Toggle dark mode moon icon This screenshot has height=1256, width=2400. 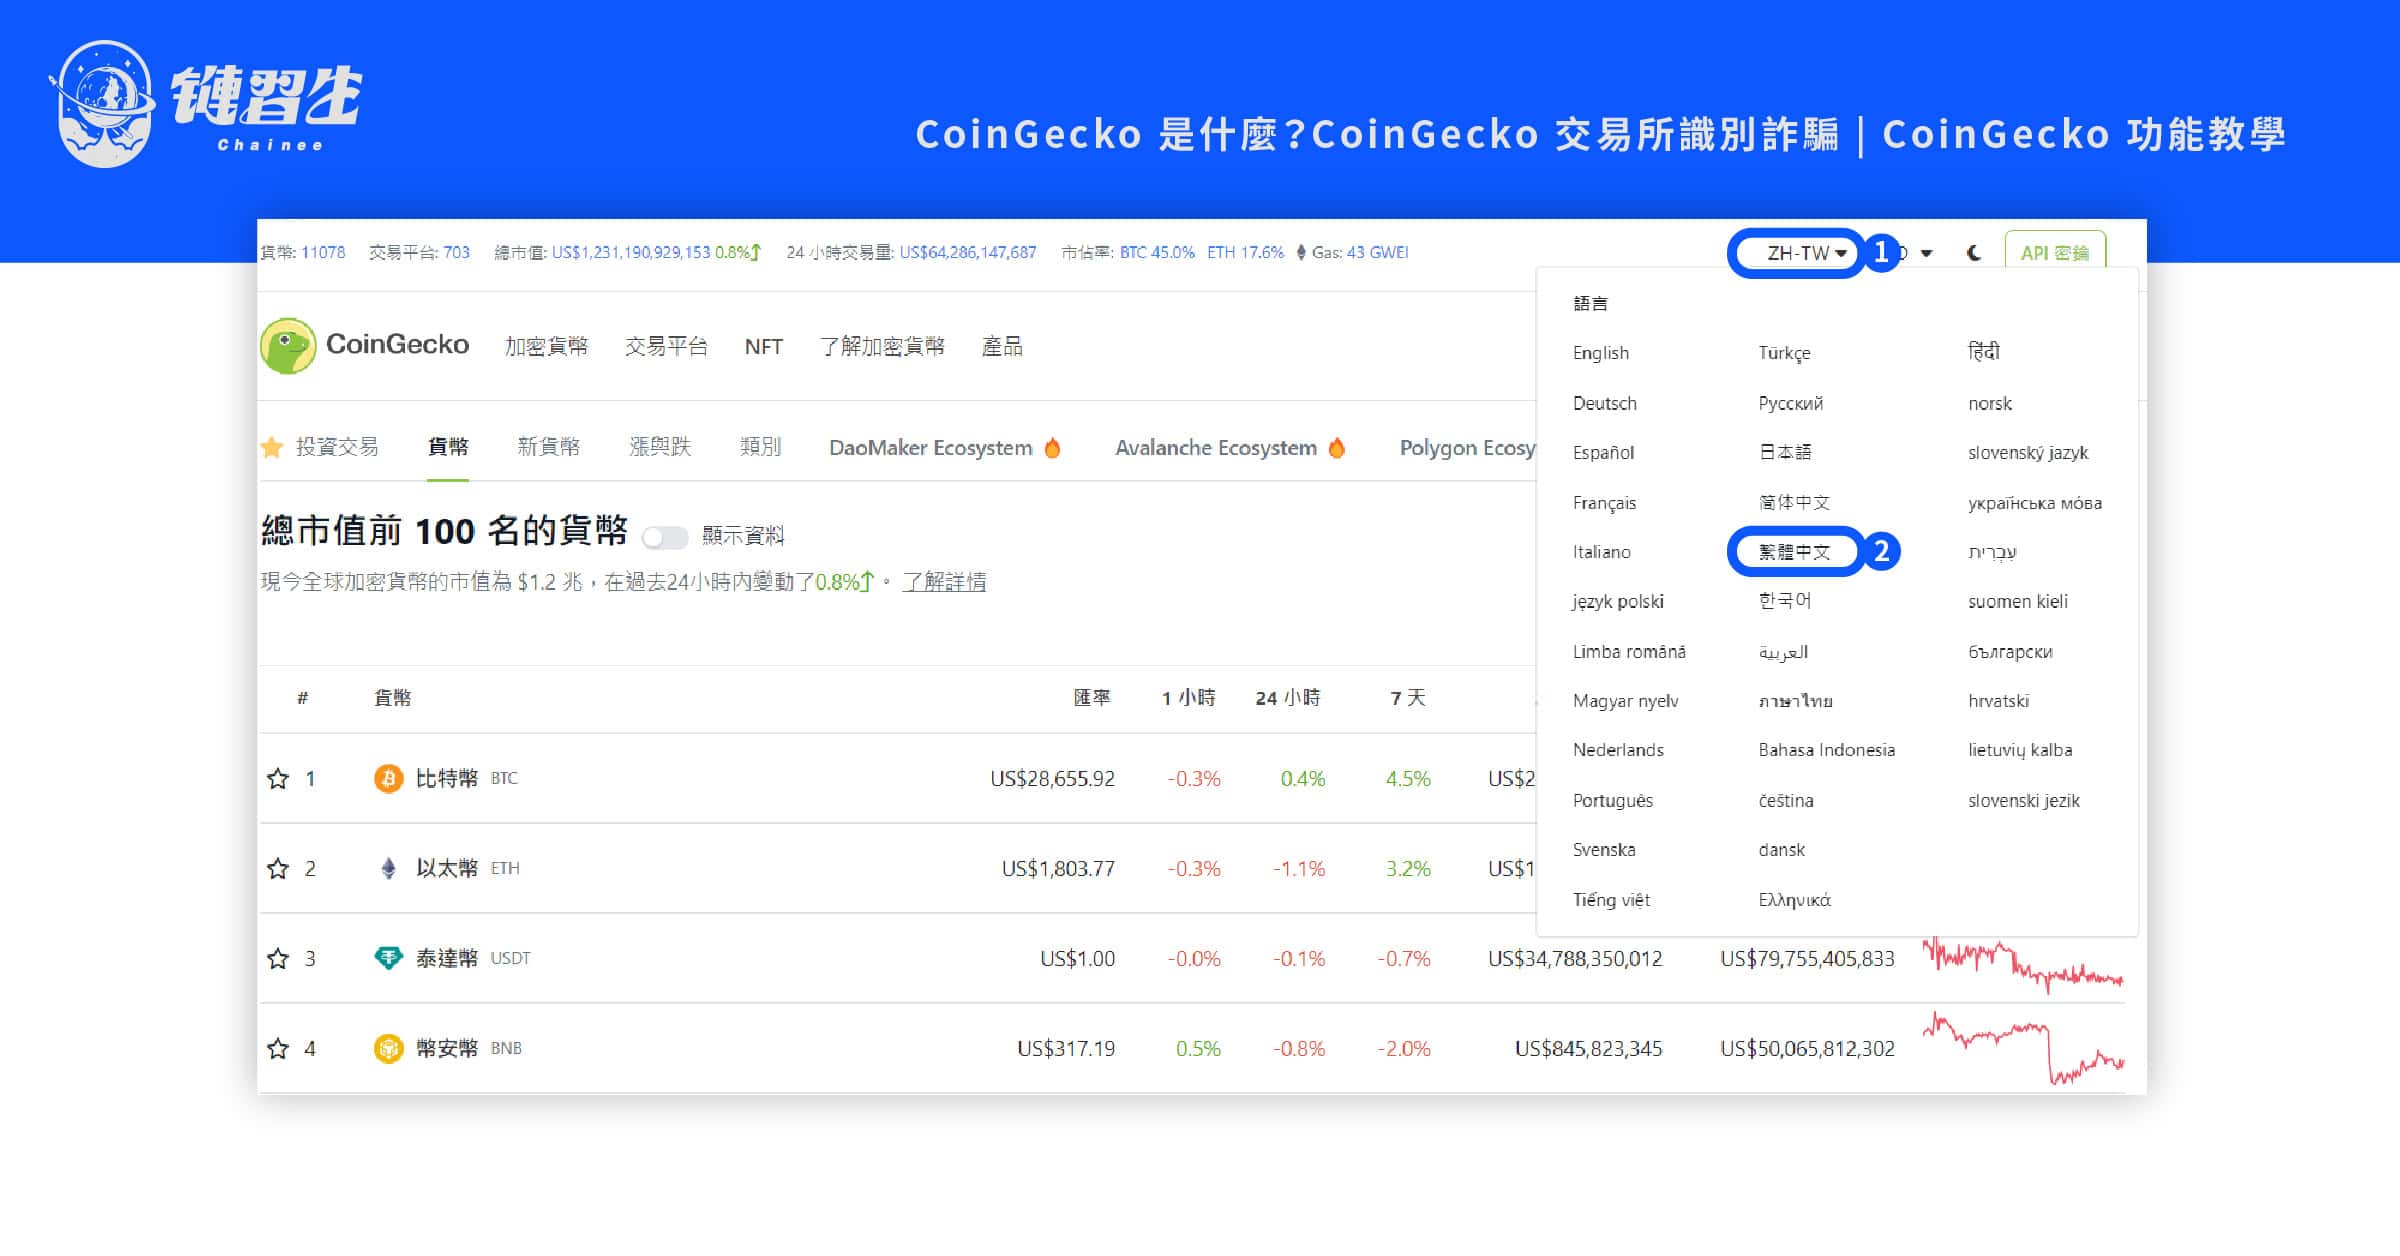pyautogui.click(x=1973, y=253)
